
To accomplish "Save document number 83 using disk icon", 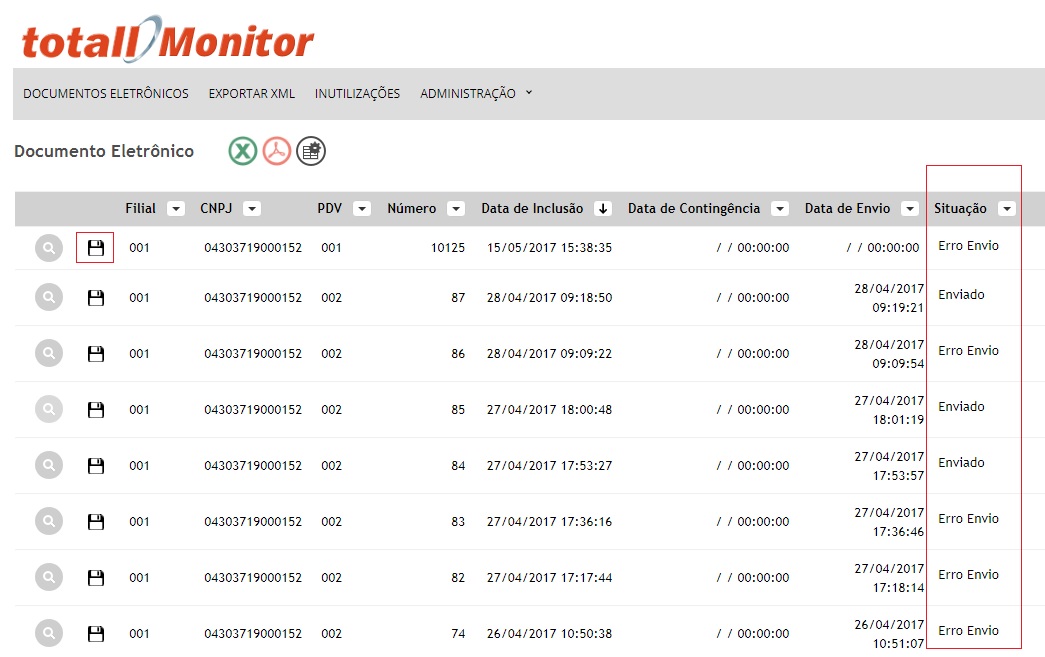I will (95, 522).
